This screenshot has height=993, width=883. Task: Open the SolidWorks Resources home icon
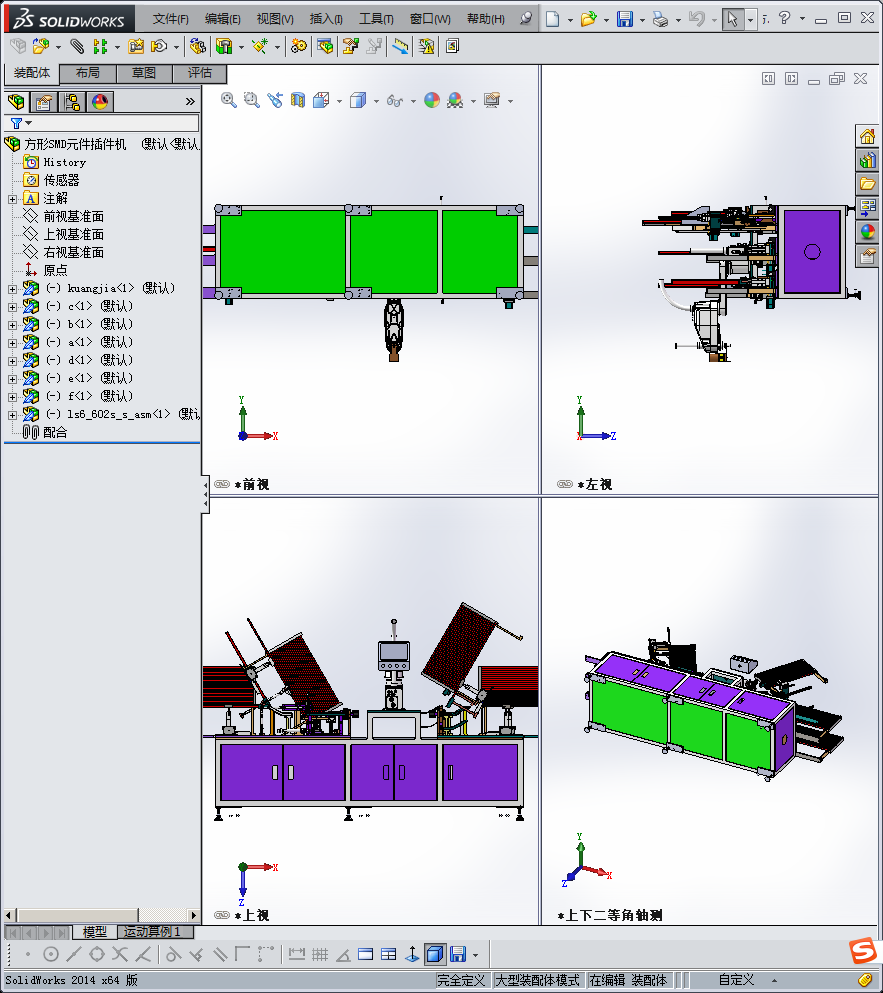point(867,137)
